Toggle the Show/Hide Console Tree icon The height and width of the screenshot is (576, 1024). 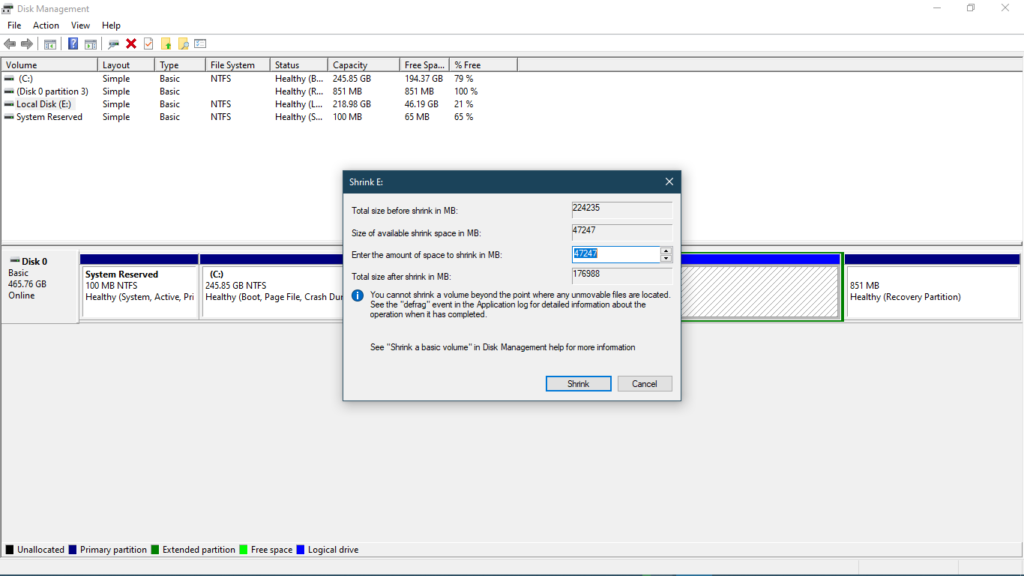[50, 43]
